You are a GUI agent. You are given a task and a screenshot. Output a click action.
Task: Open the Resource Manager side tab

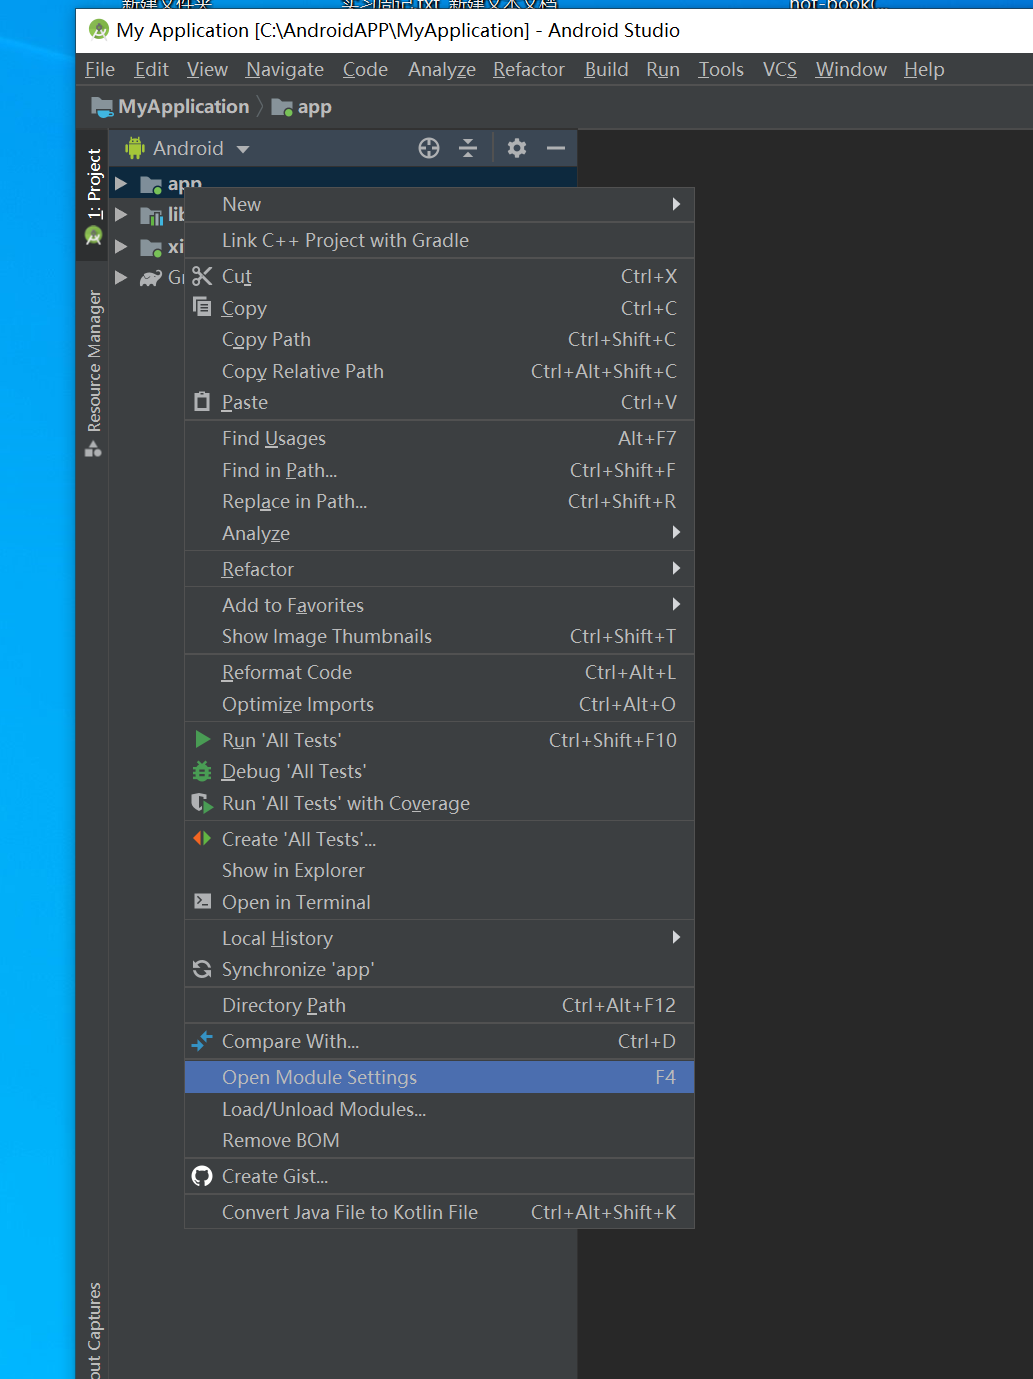(93, 373)
